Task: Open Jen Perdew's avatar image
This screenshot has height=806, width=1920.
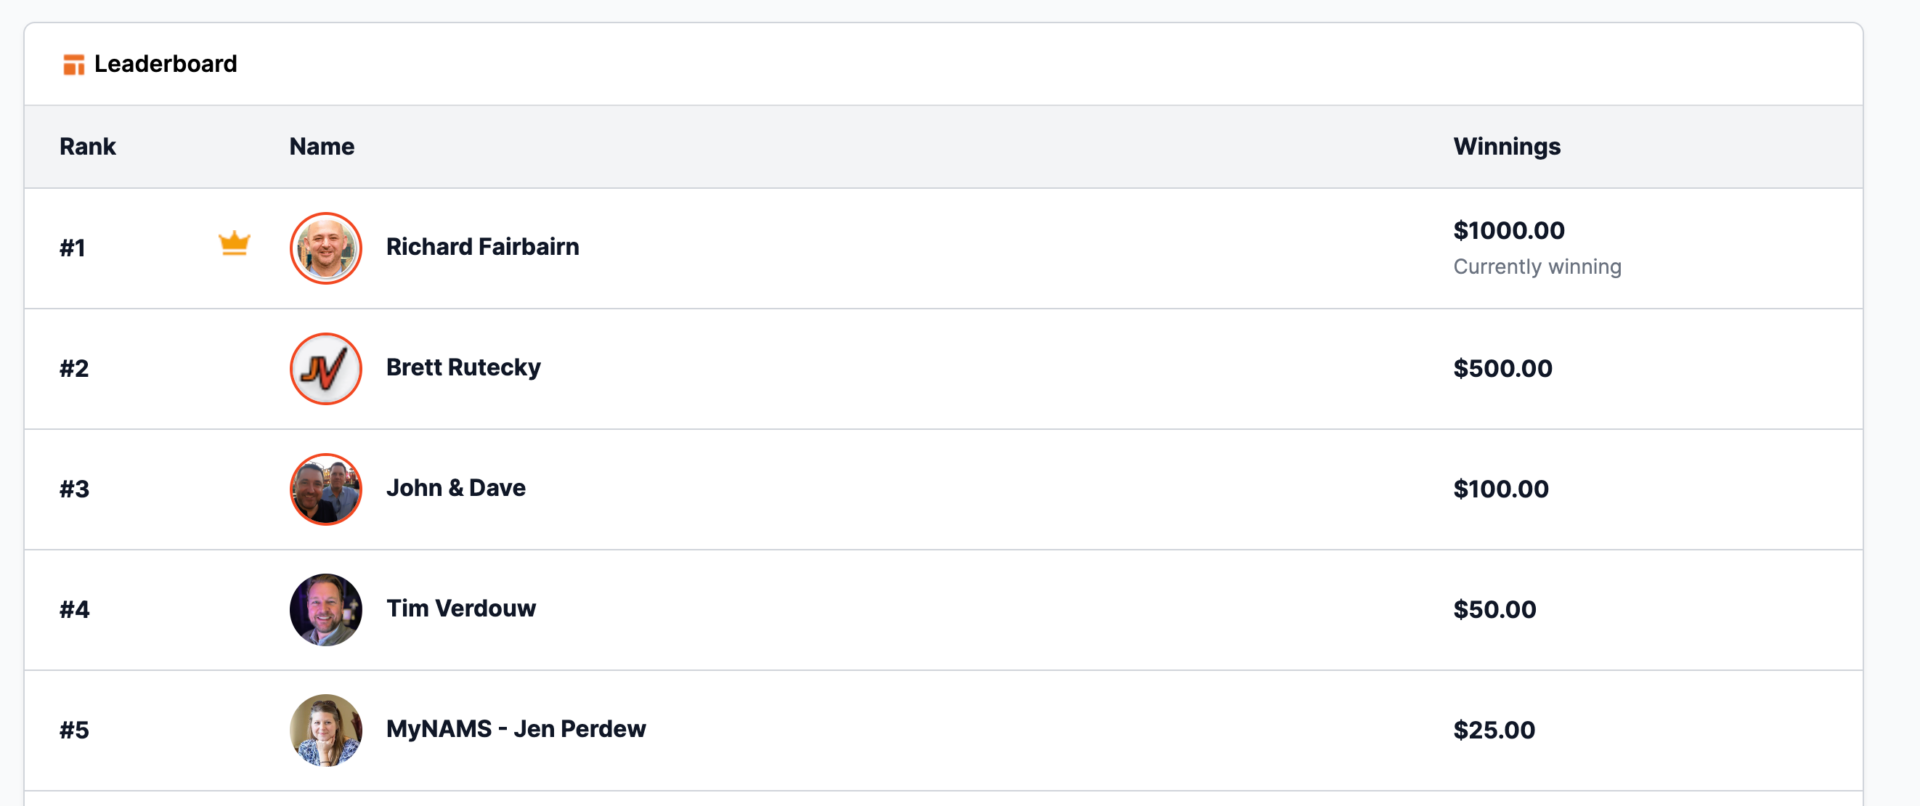Action: point(326,730)
